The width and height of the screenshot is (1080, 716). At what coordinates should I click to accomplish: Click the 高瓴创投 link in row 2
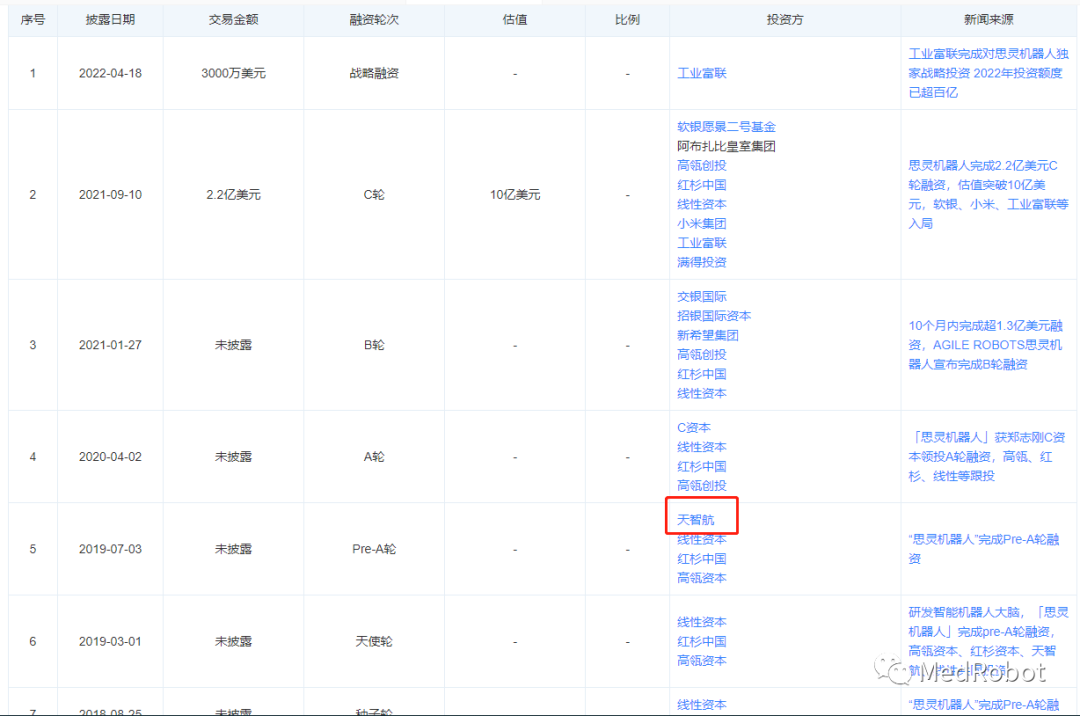tap(701, 165)
